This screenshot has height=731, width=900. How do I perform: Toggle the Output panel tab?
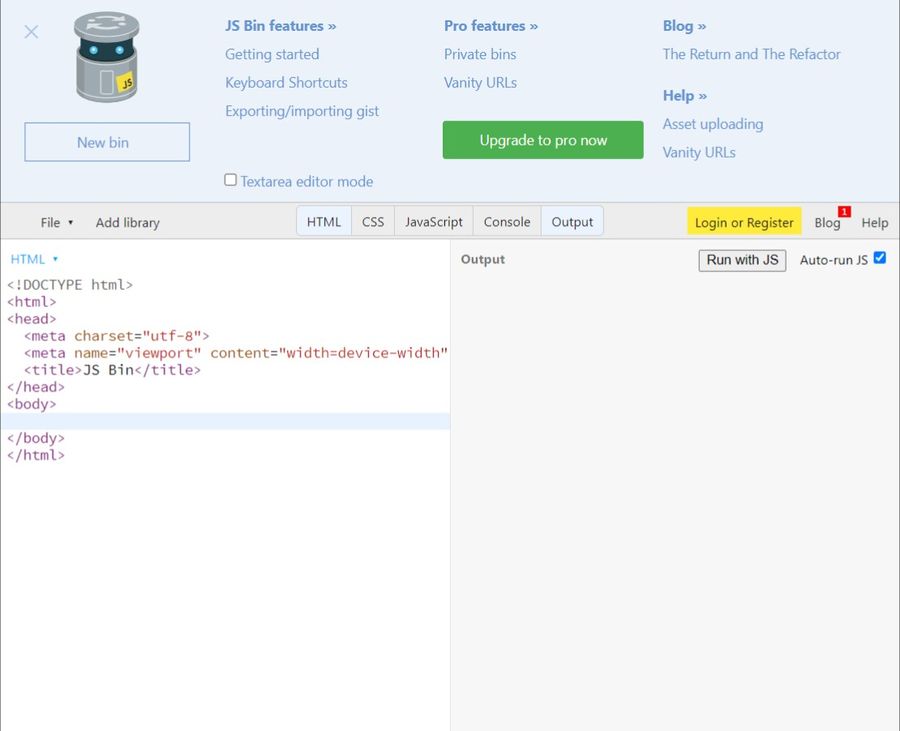tap(572, 222)
